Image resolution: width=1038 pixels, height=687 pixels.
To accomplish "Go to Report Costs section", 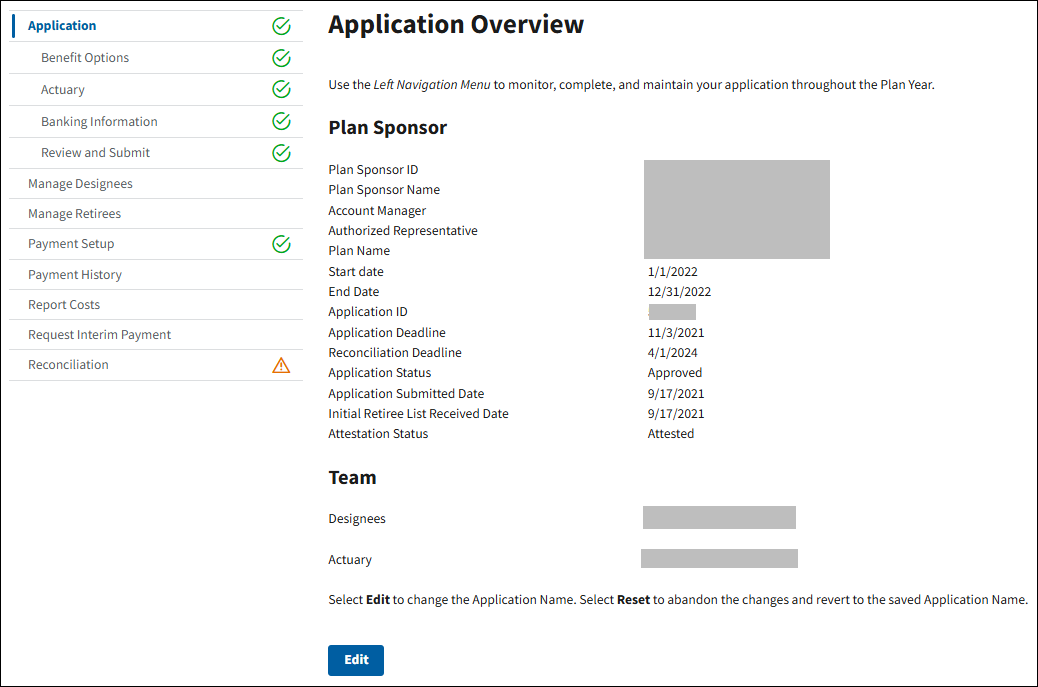I will [64, 305].
